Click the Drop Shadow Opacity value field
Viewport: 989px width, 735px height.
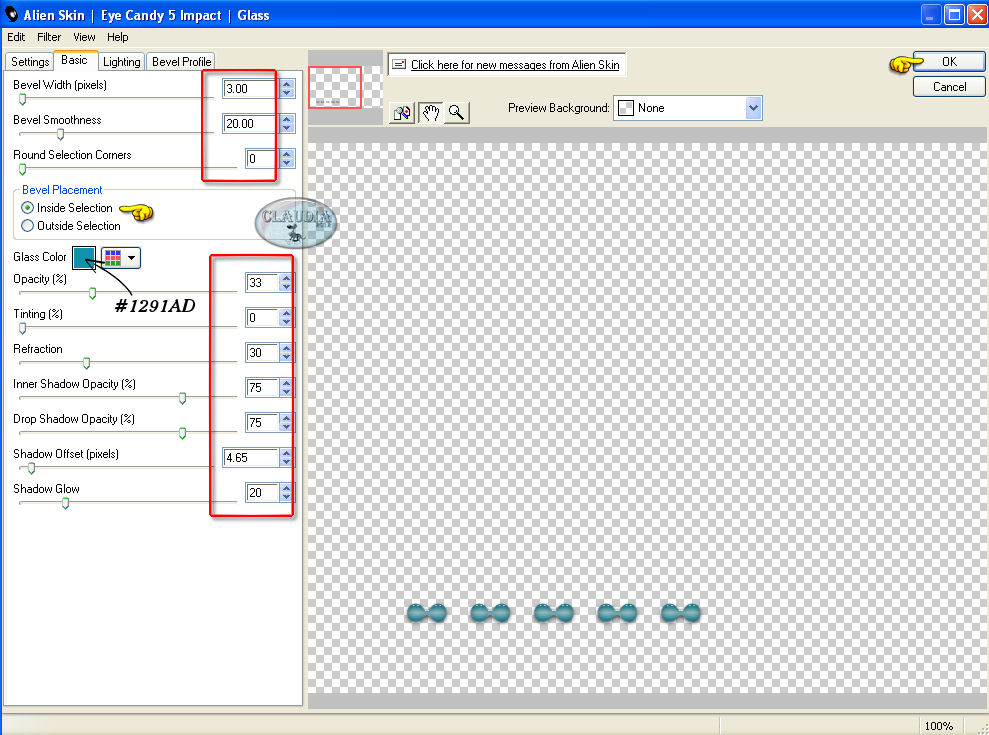click(262, 423)
